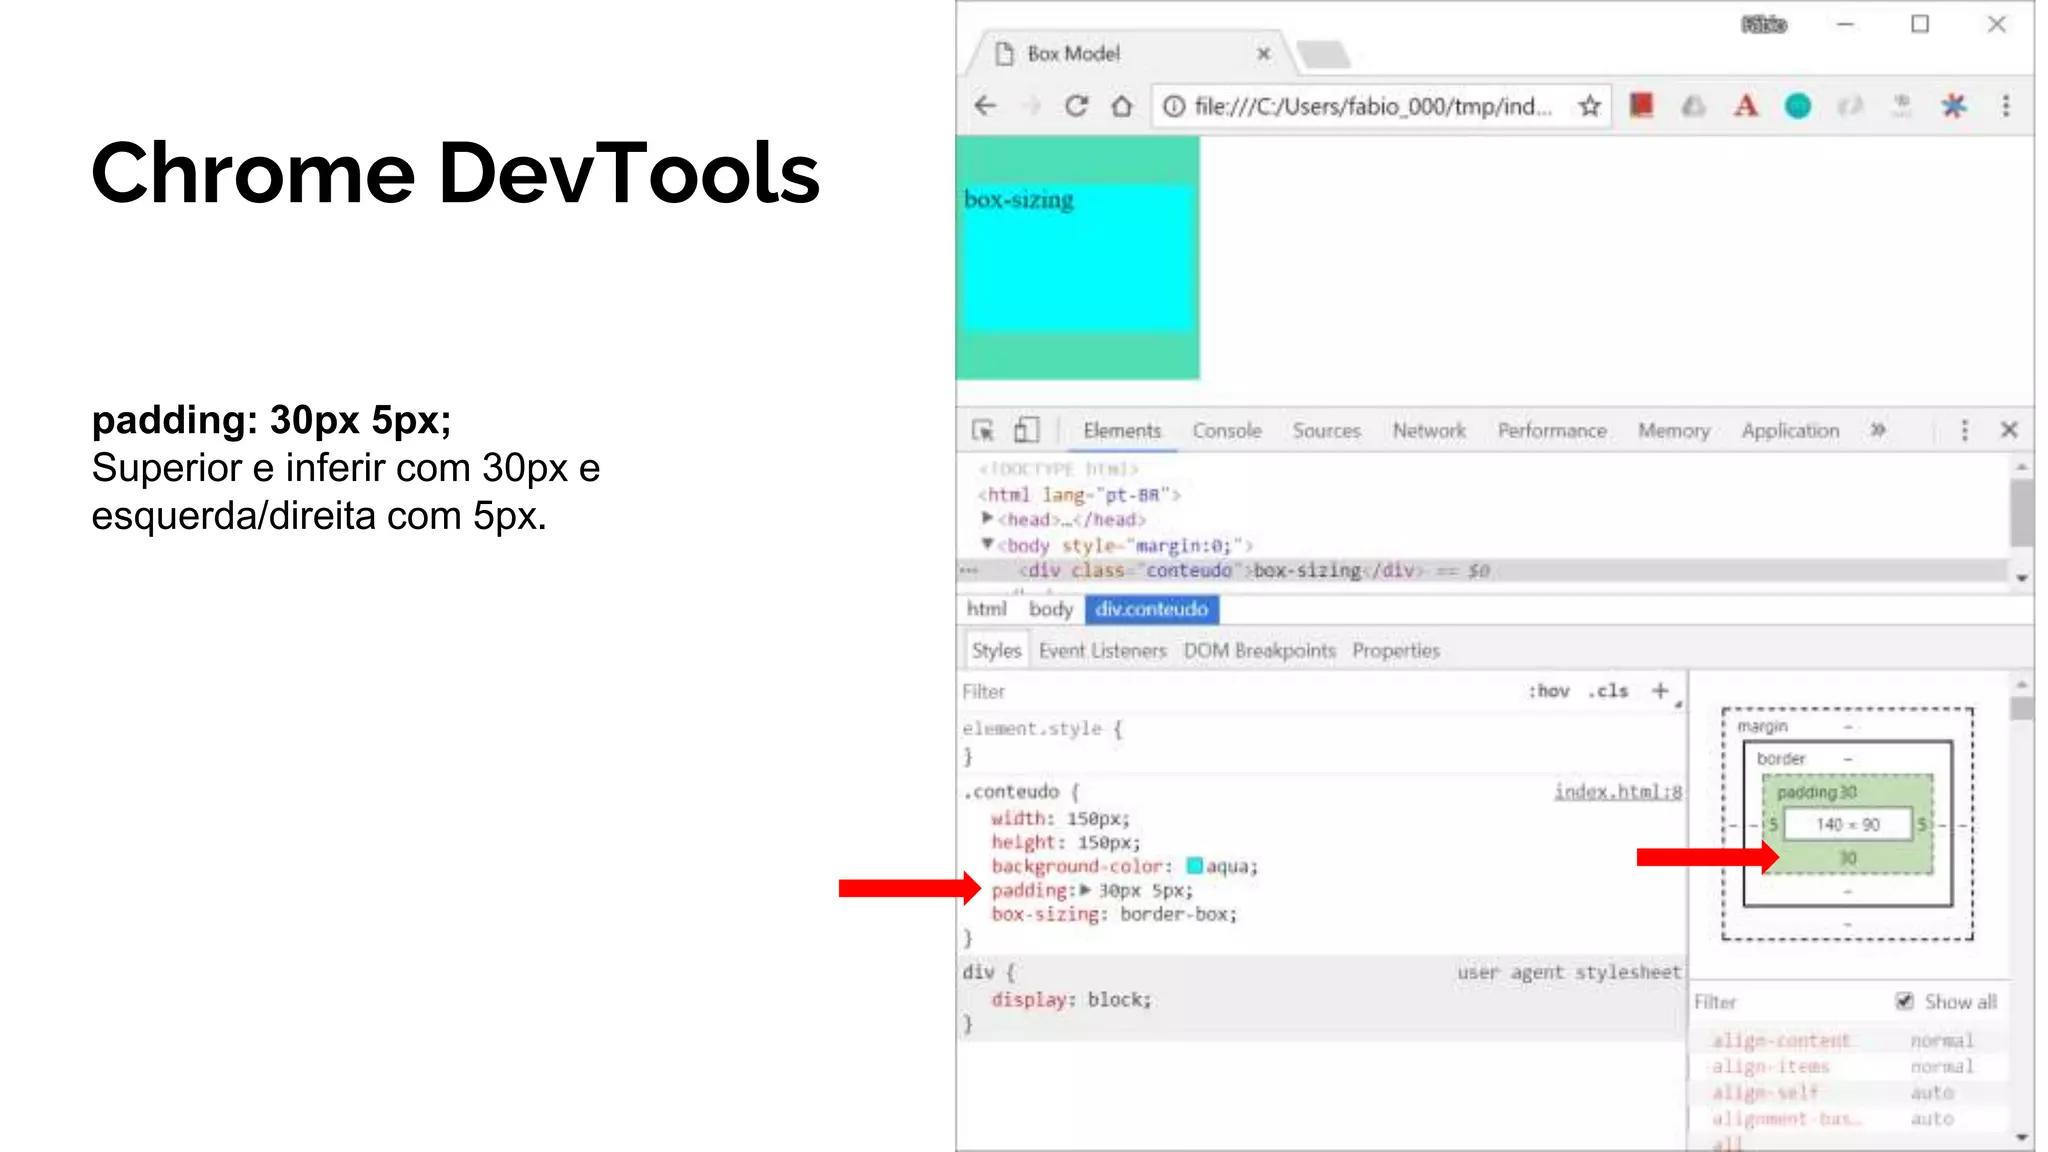Select body in the breadcrumb
2048x1152 pixels.
pyautogui.click(x=1051, y=609)
